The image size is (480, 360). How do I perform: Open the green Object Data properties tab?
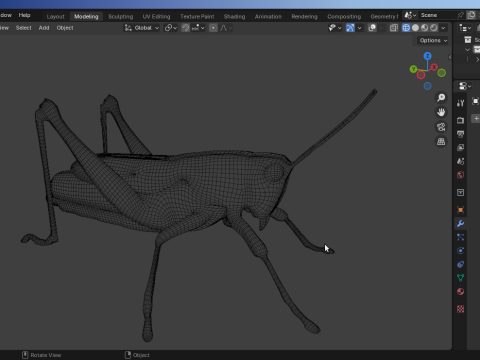461,278
